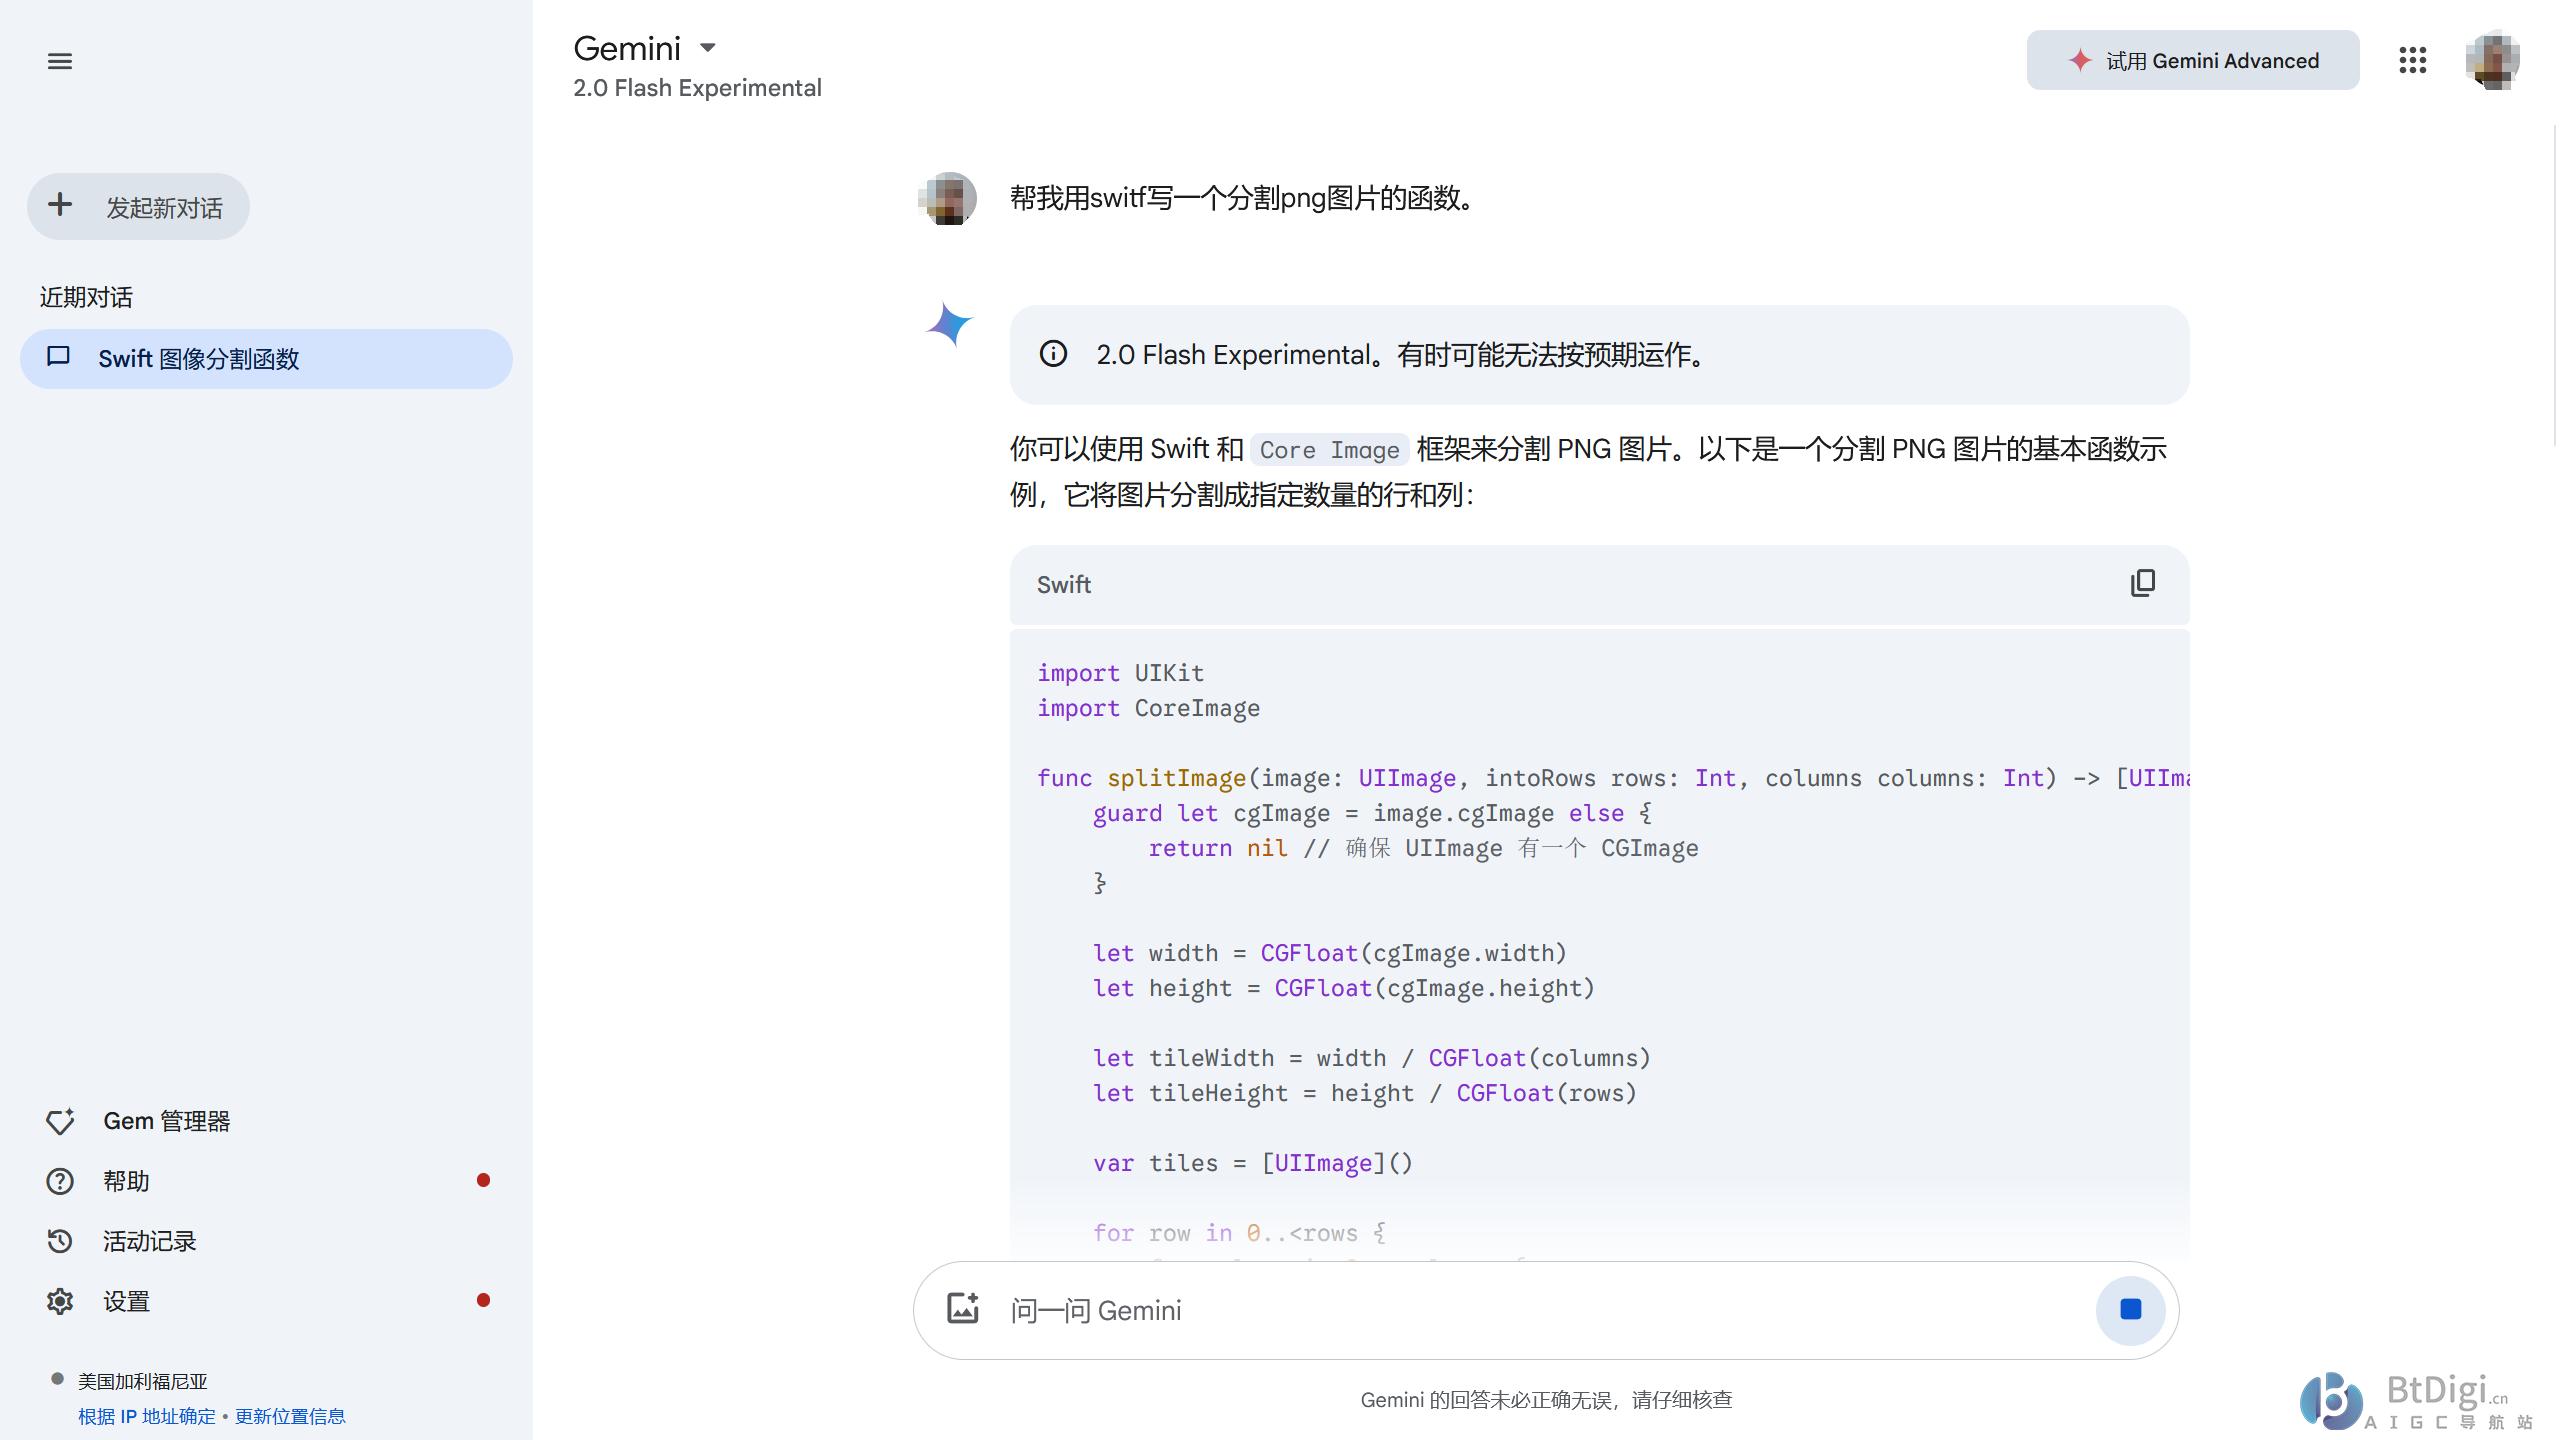Click the user prompt text about png splitting

coord(1245,198)
